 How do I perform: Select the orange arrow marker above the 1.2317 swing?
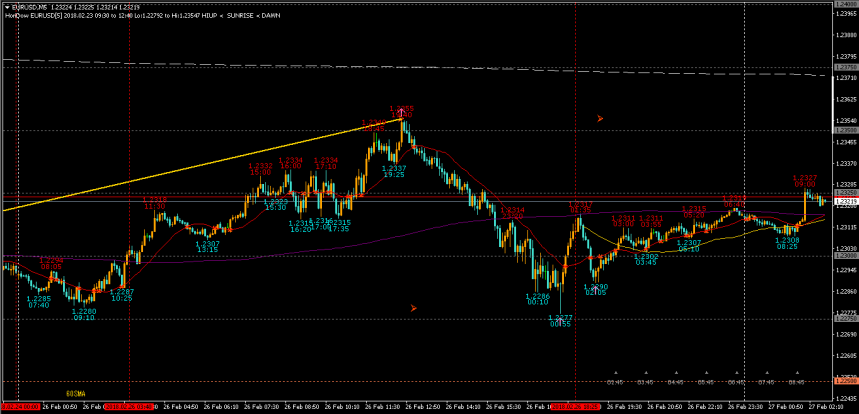(x=600, y=118)
